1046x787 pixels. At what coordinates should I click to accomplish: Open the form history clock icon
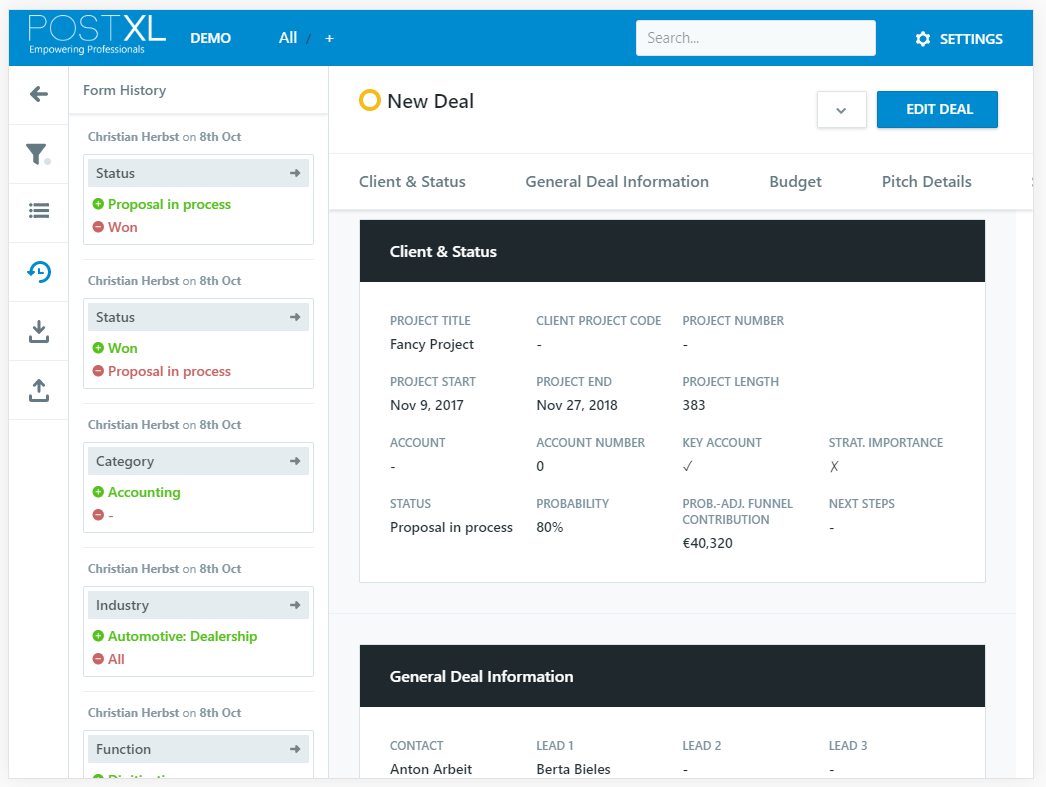click(x=39, y=271)
